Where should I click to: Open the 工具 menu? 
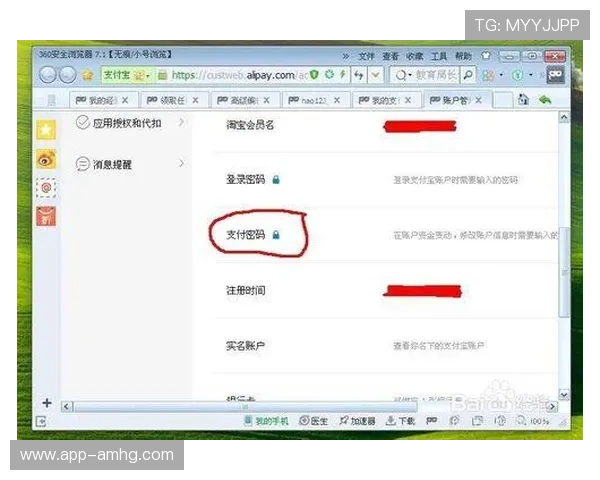point(439,57)
